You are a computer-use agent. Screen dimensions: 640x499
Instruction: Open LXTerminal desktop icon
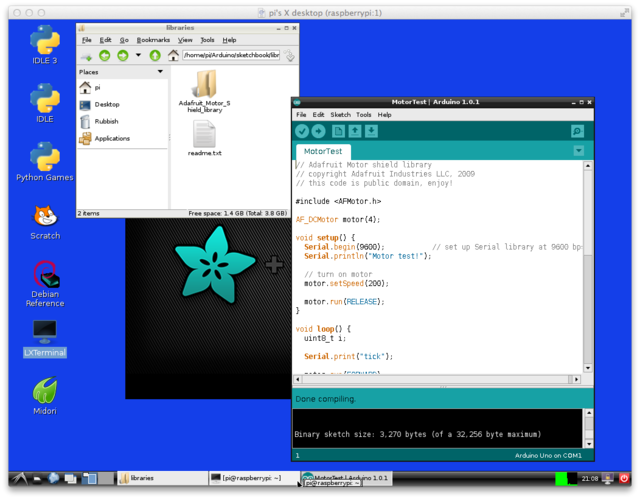pyautogui.click(x=44, y=335)
